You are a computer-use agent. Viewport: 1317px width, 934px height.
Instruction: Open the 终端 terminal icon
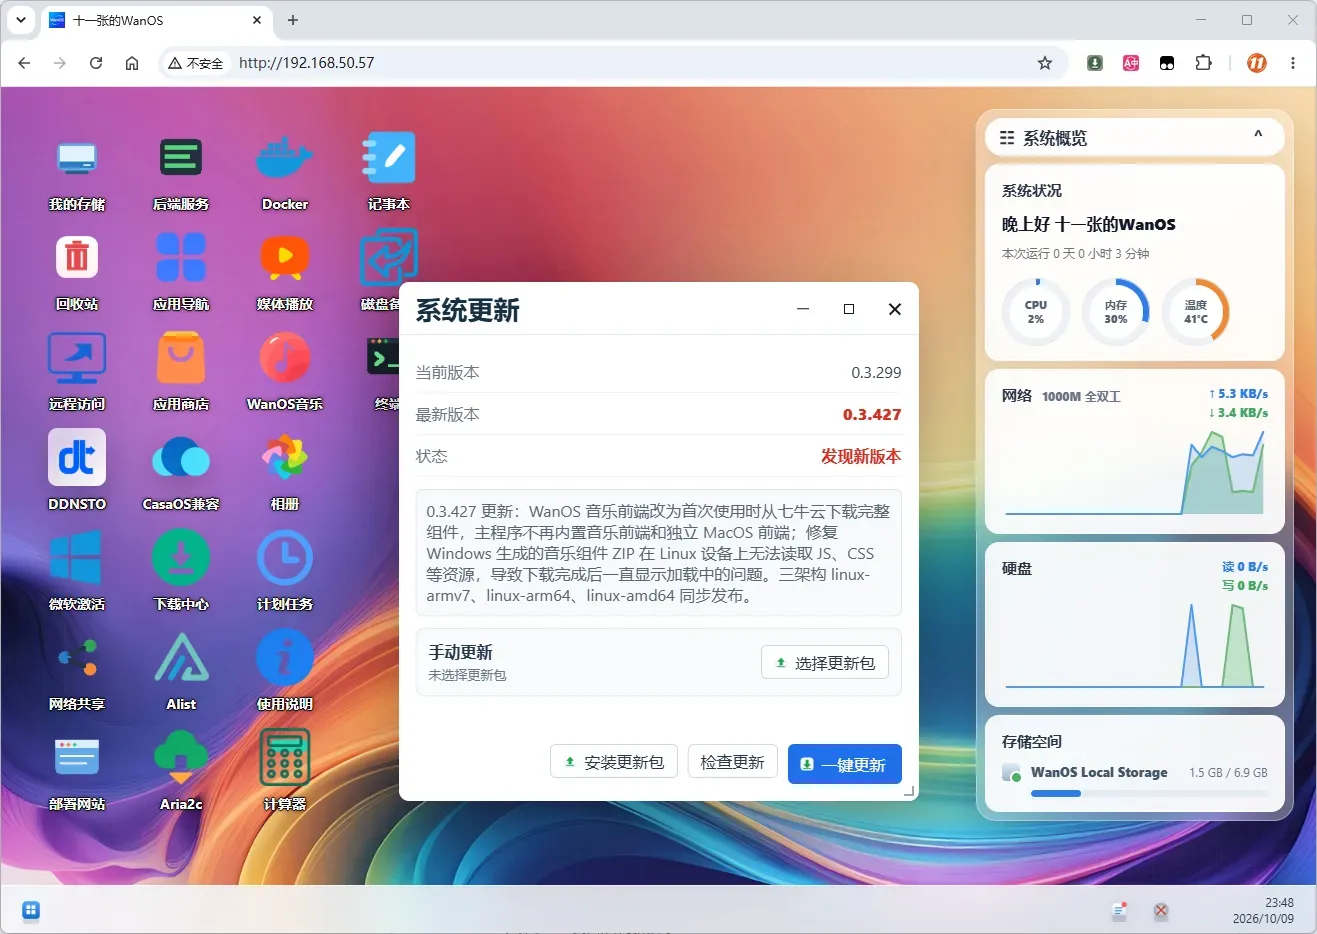click(x=382, y=358)
